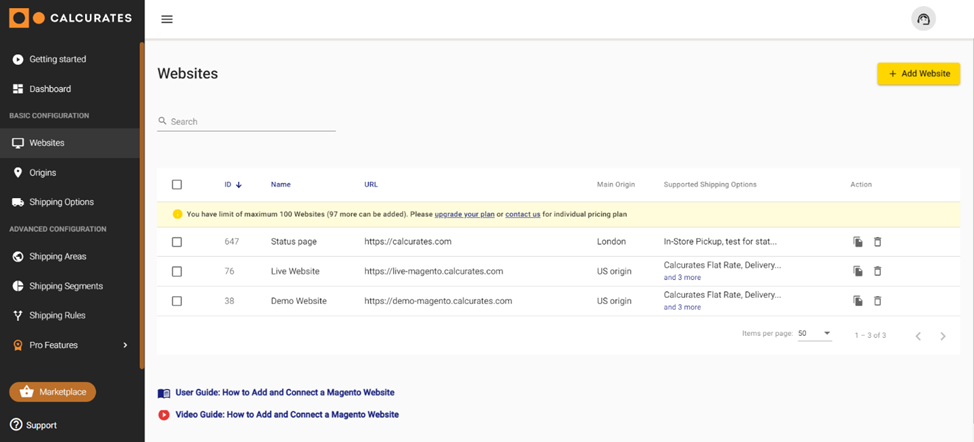Viewport: 974px width, 442px height.
Task: Click the Support question mark icon
Action: click(16, 425)
